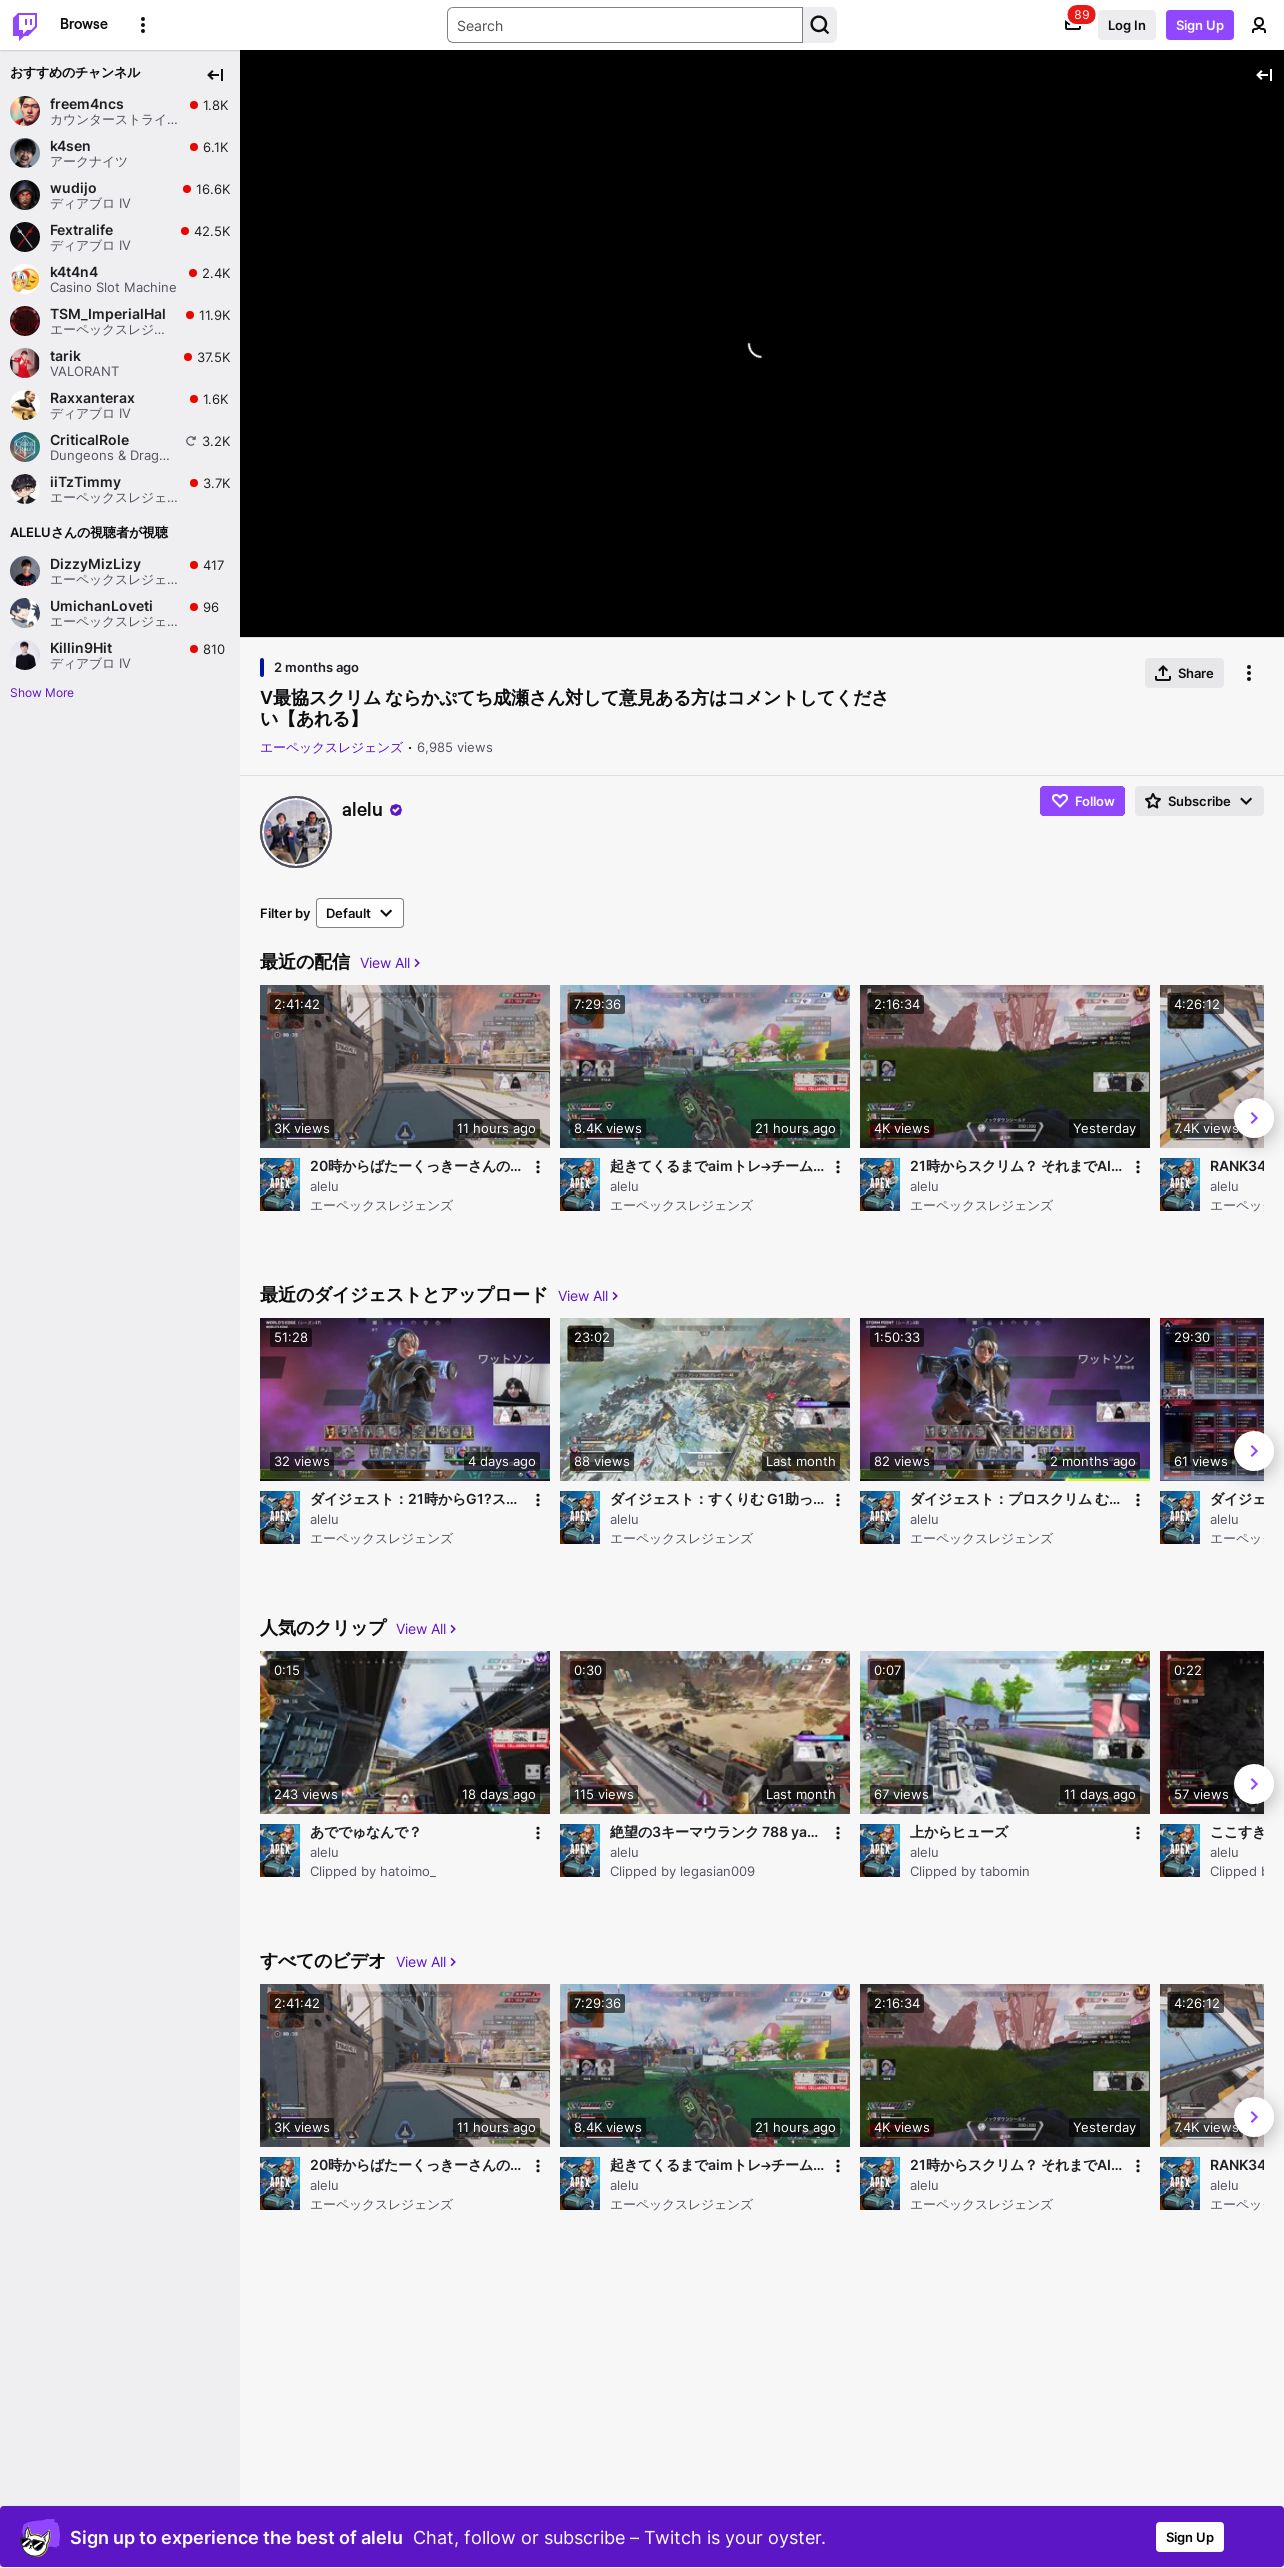Open options for ダイジェスト：すくりむ G1 video
This screenshot has height=2568, width=1284.
[x=838, y=1500]
